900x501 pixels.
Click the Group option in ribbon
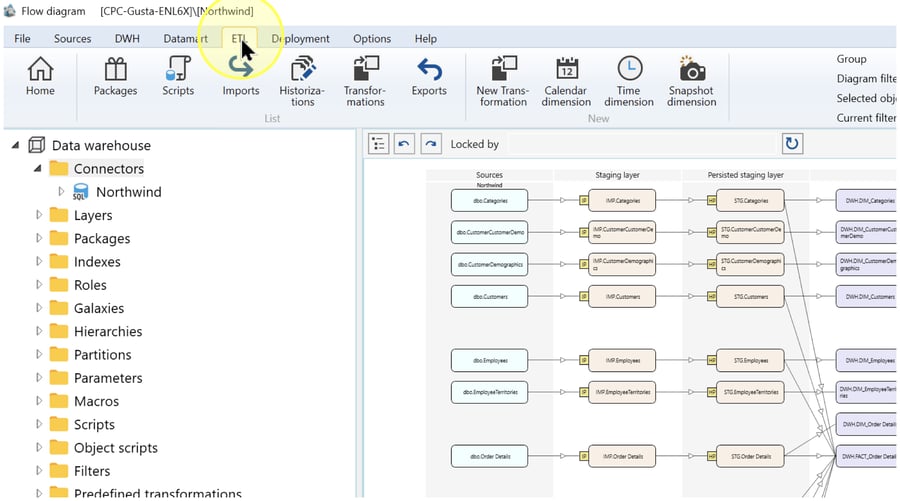click(x=851, y=59)
